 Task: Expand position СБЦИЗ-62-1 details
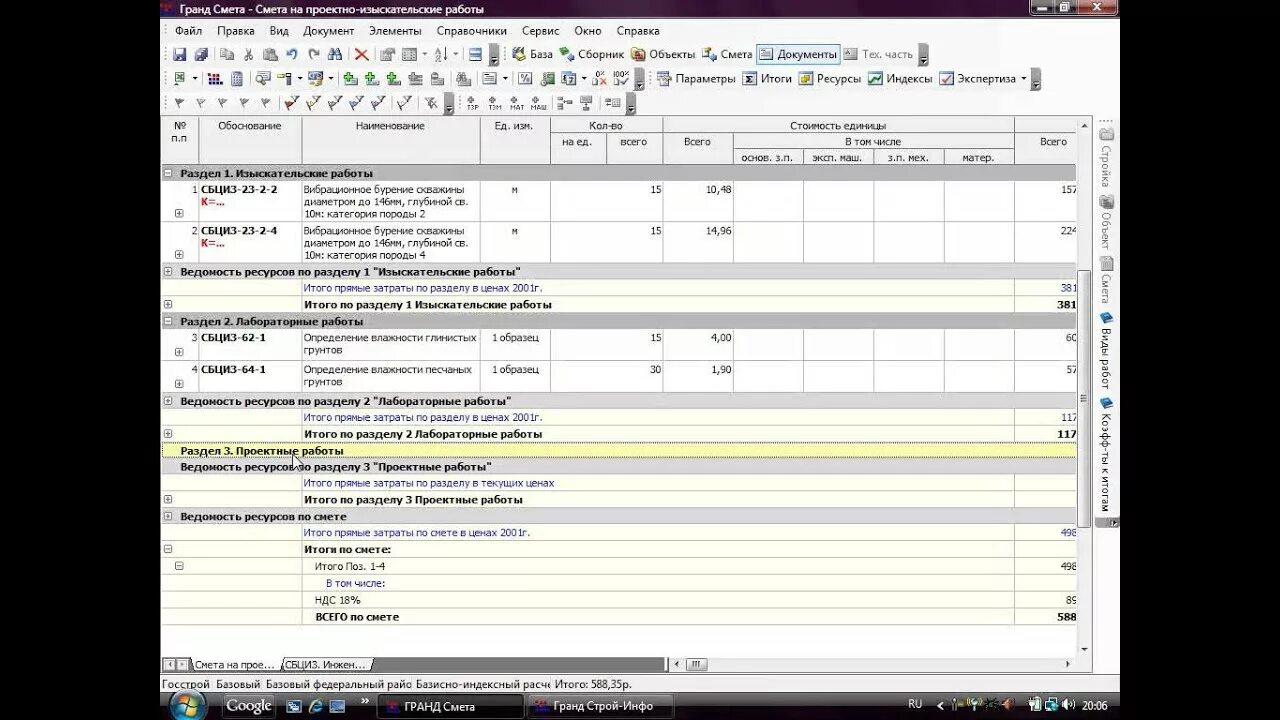[179, 352]
